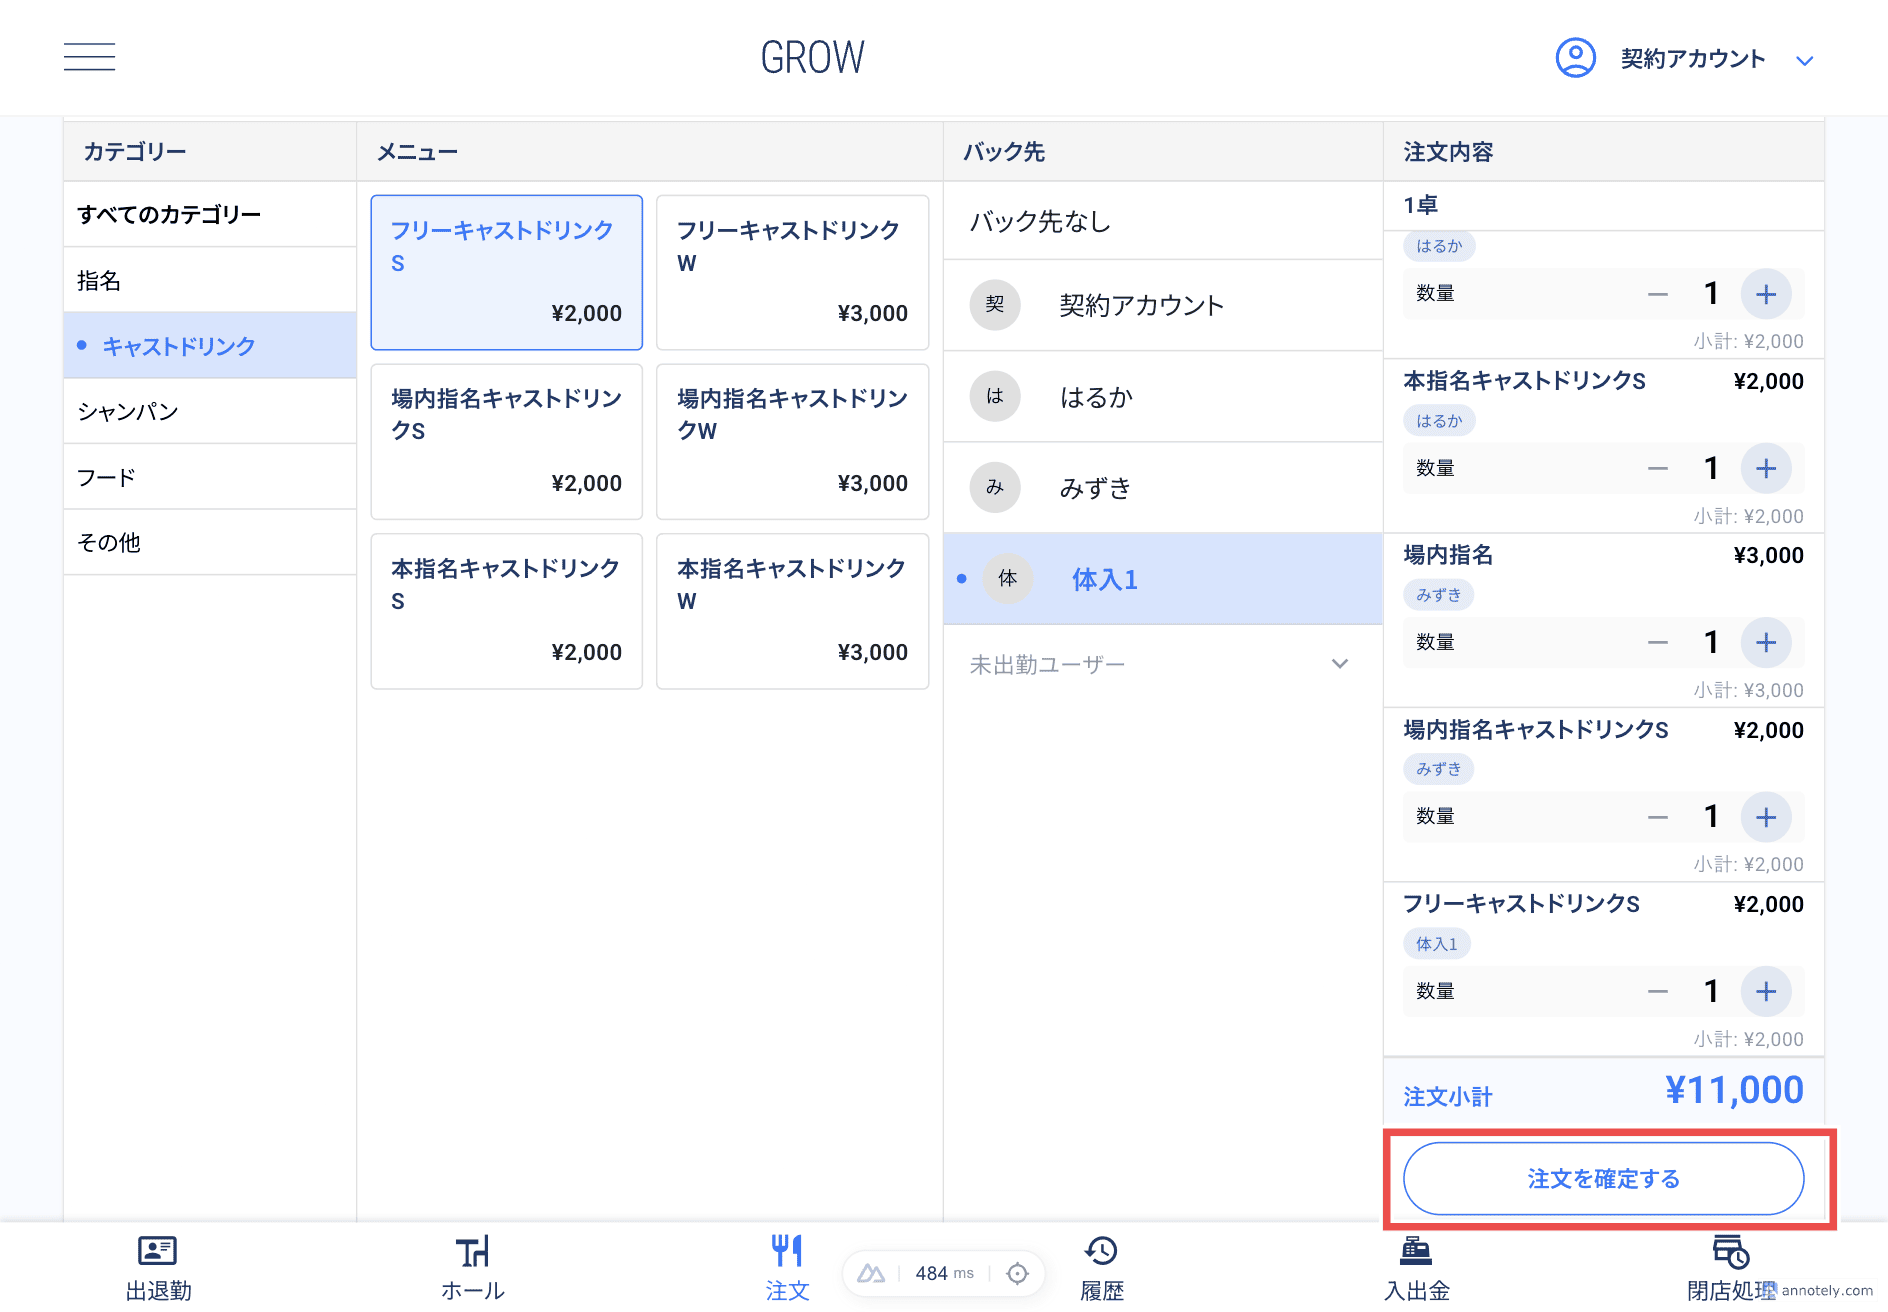Open the 履歴 history icon
The height and width of the screenshot is (1312, 1888).
(x=1101, y=1251)
